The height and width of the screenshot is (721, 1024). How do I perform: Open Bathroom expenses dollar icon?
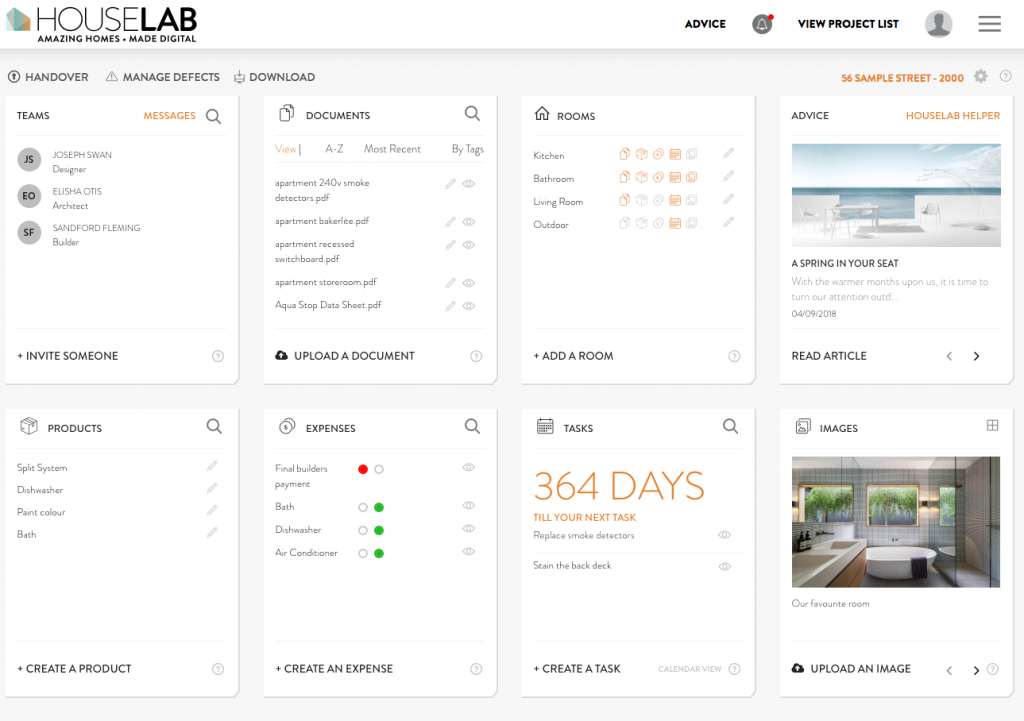point(658,177)
